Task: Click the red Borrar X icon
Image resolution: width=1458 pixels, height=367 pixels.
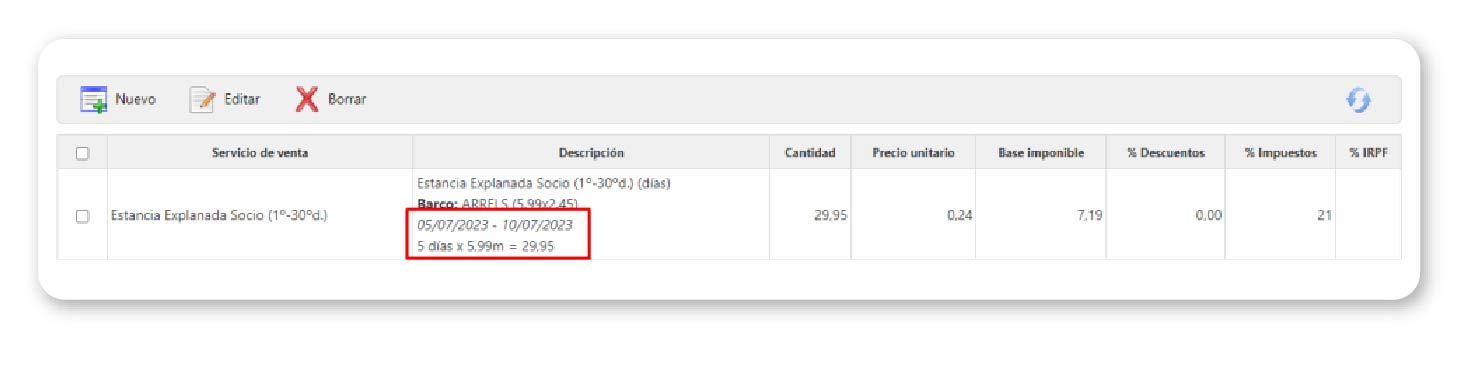Action: coord(307,100)
